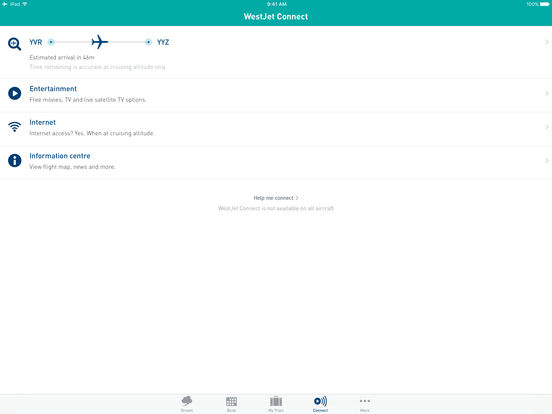
Task: Tap the status bar clock time
Action: pyautogui.click(x=277, y=4)
